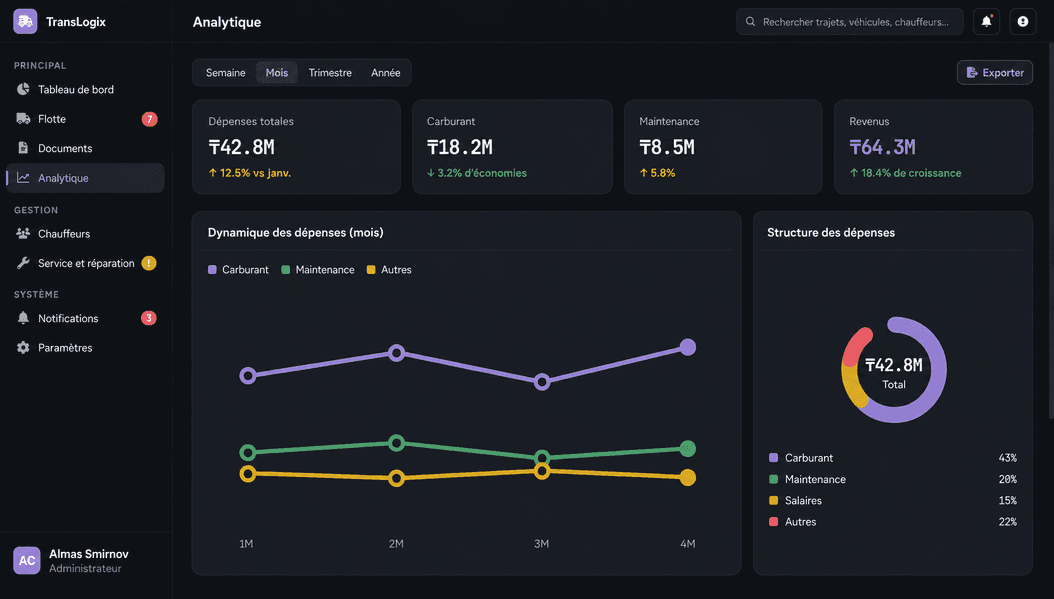Toggle Maintenance series in chart legend
1054x599 pixels.
click(x=317, y=270)
